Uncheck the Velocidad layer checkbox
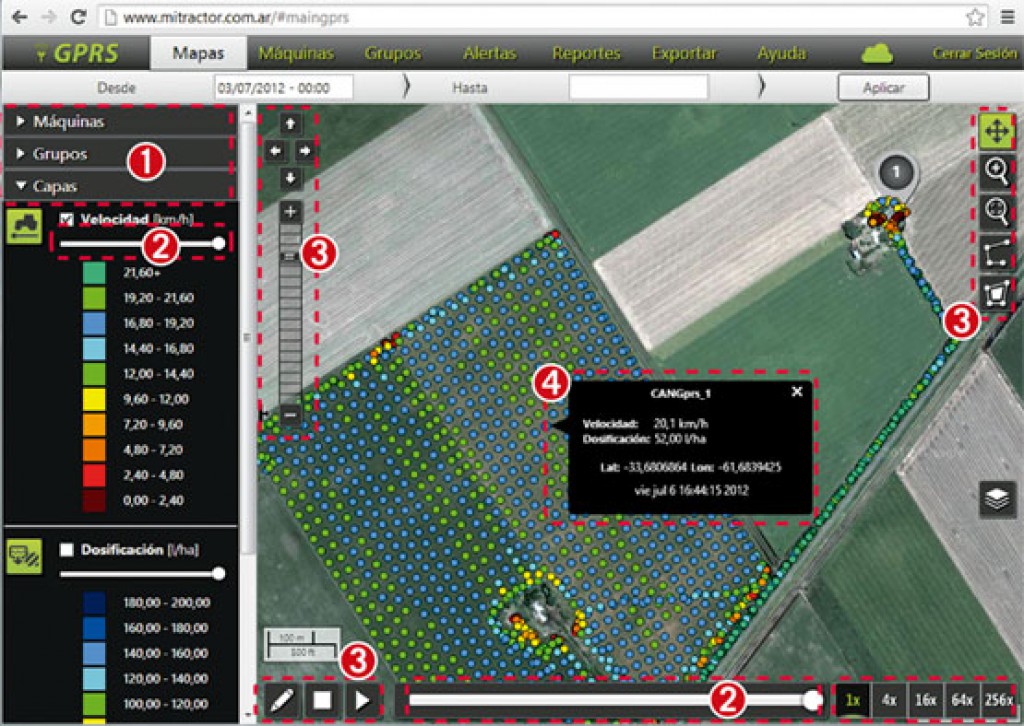Image resolution: width=1024 pixels, height=726 pixels. [x=67, y=219]
